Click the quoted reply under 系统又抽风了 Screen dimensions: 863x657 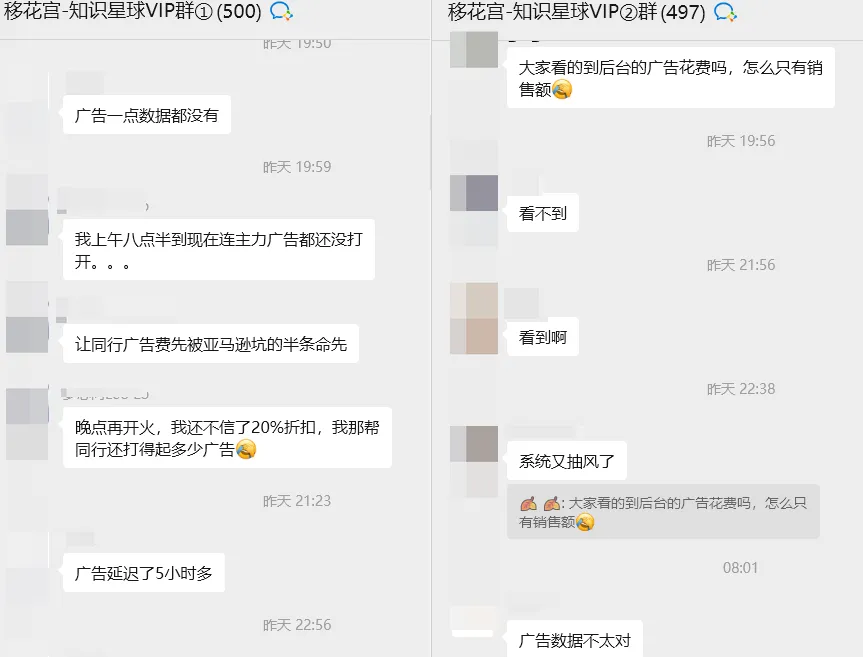663,512
